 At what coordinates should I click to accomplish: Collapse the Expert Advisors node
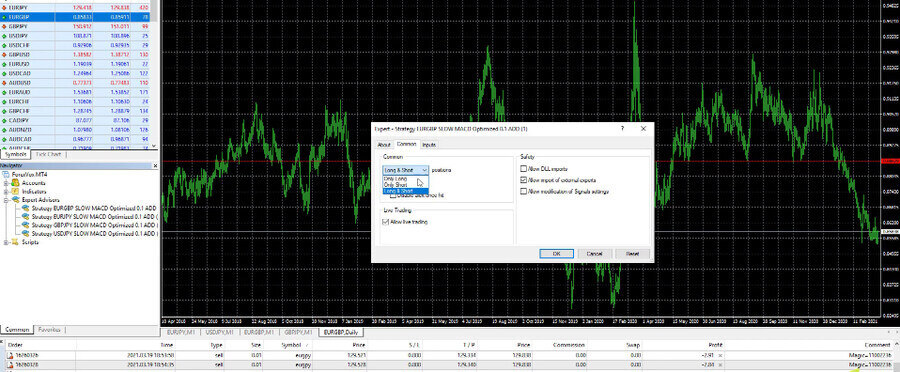point(6,200)
